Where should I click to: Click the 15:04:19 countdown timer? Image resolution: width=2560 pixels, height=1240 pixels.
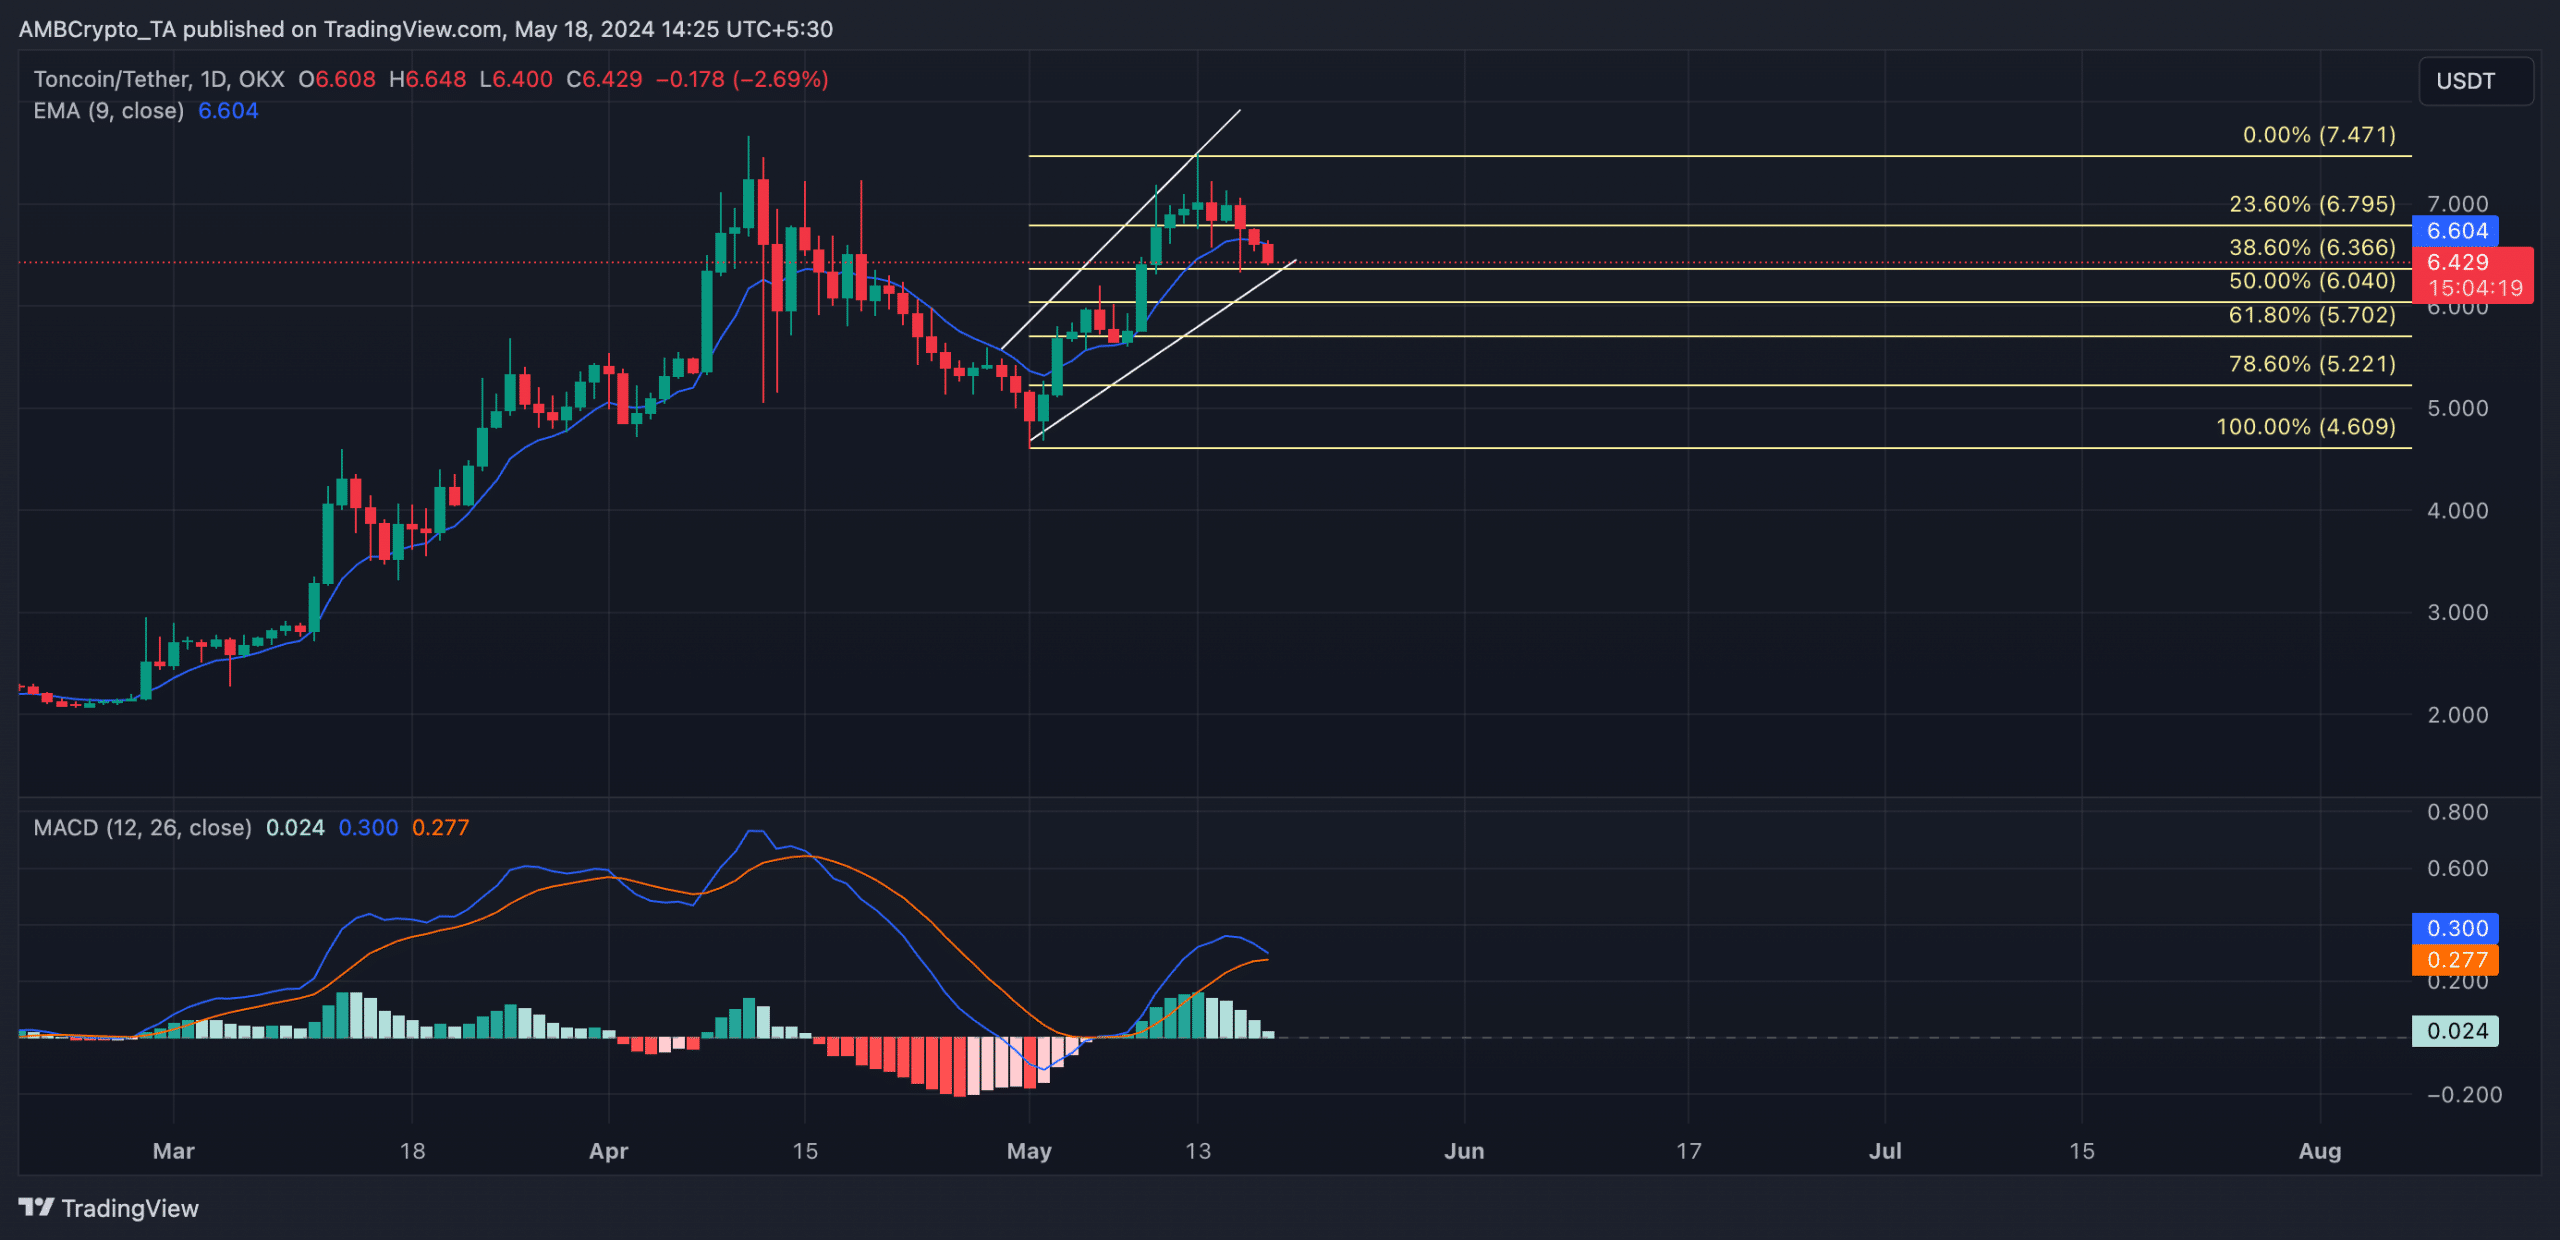2474,289
